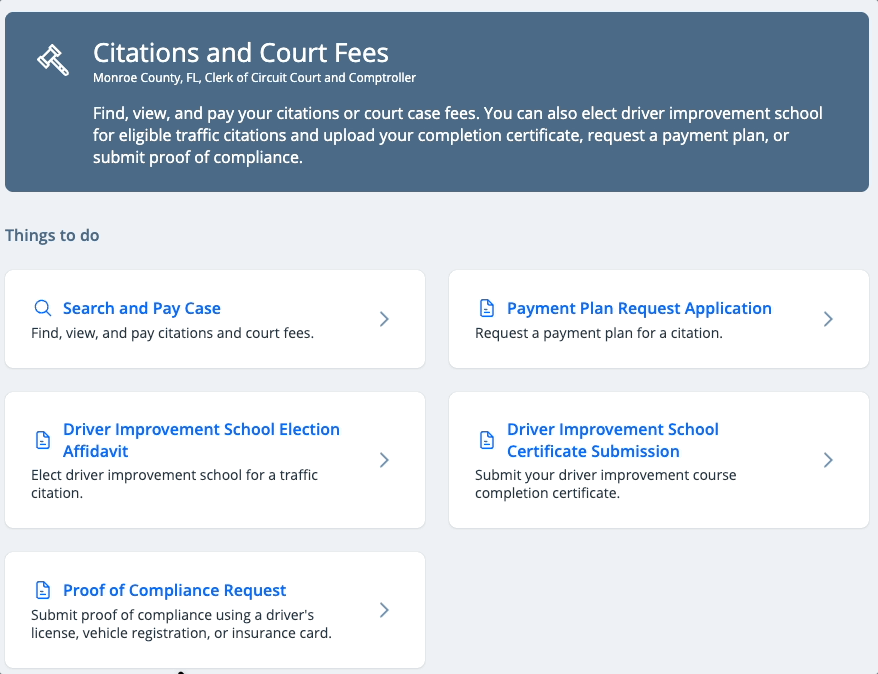This screenshot has width=878, height=674.
Task: Open the chevron on the Election Affidavit card
Action: (x=384, y=460)
